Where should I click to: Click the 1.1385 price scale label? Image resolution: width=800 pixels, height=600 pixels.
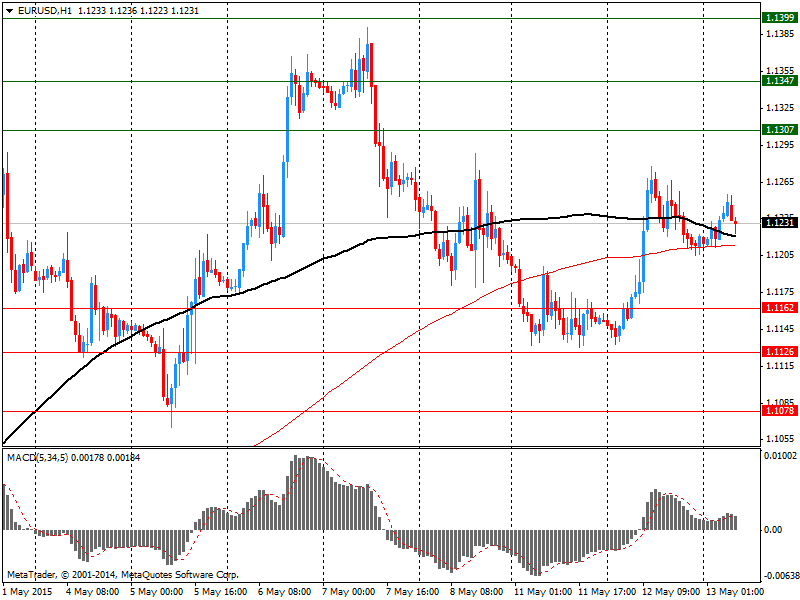780,34
